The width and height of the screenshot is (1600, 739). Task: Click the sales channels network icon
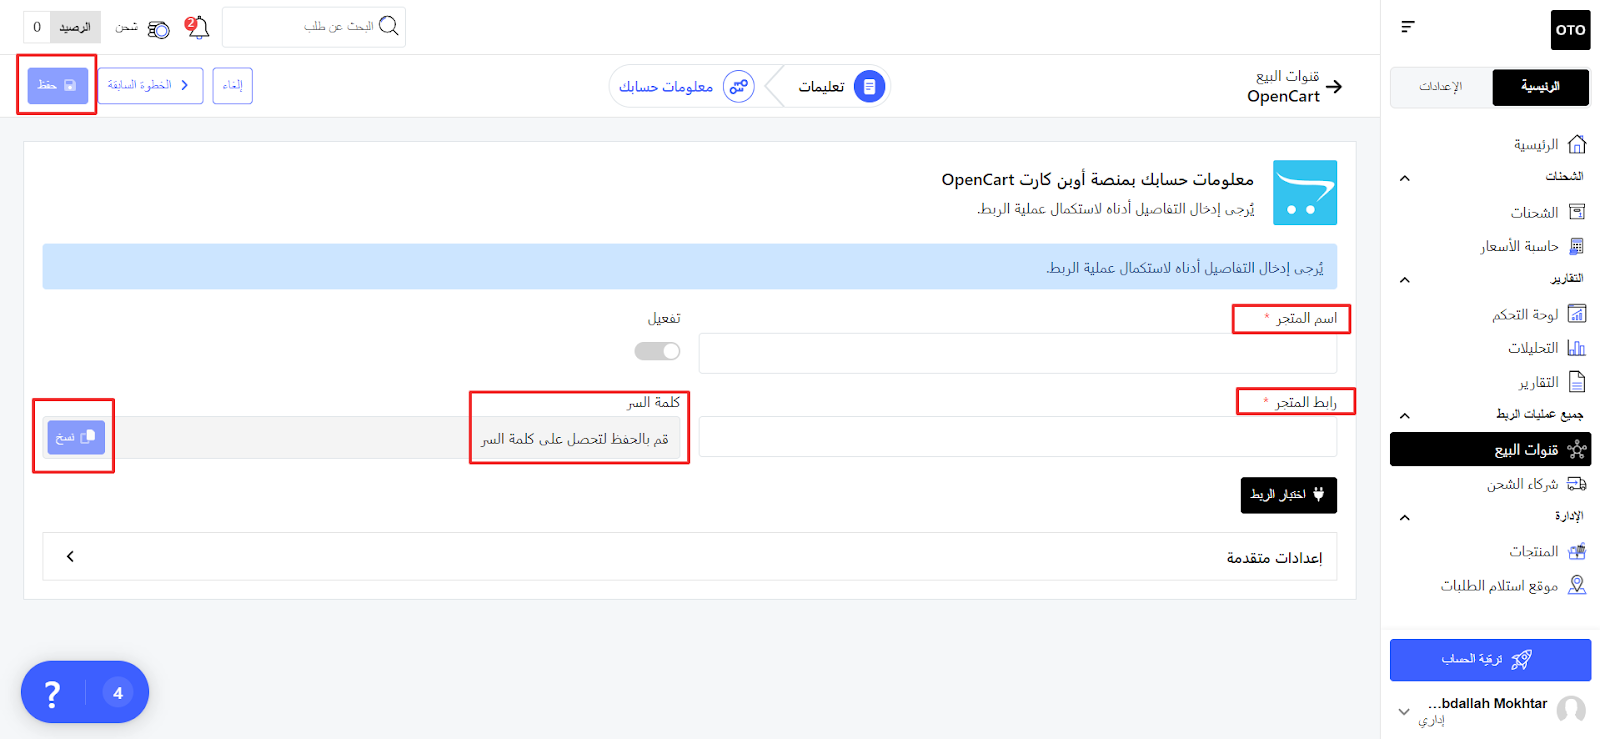click(x=1577, y=449)
